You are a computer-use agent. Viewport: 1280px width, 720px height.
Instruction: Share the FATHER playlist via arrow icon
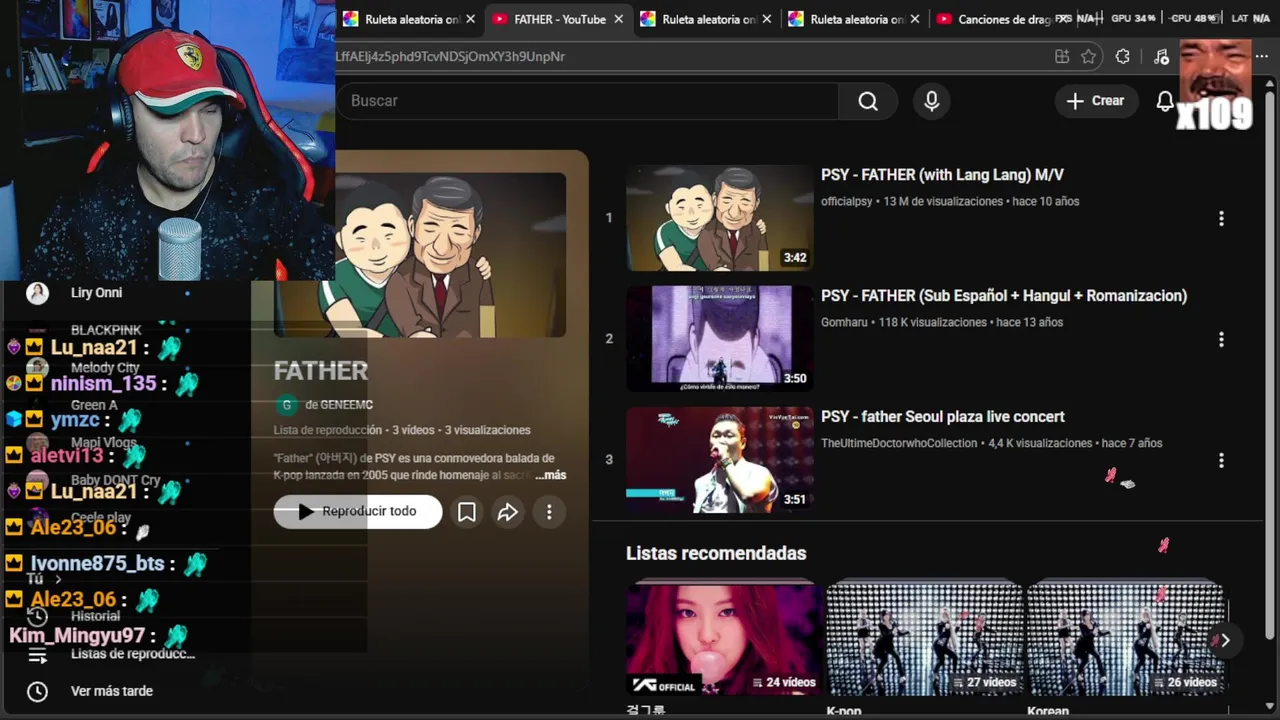pyautogui.click(x=508, y=512)
